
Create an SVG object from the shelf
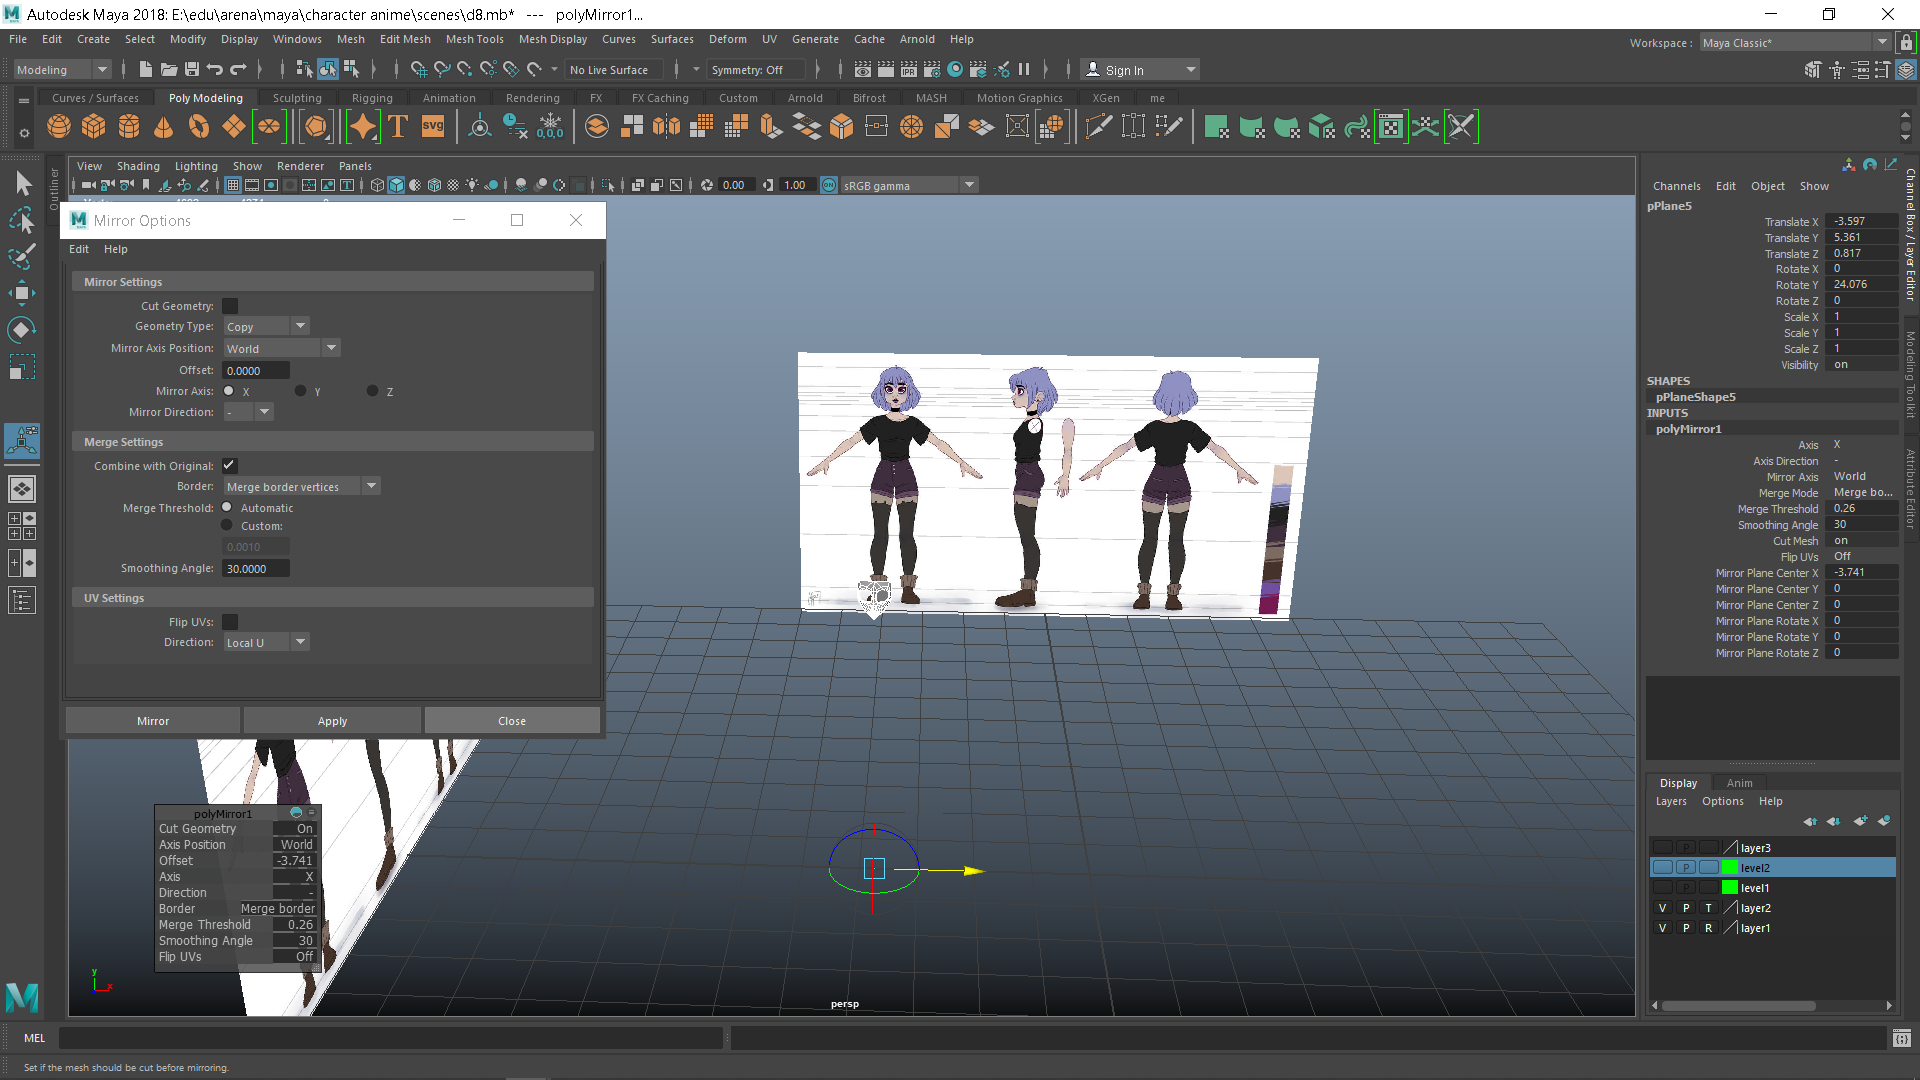(432, 126)
